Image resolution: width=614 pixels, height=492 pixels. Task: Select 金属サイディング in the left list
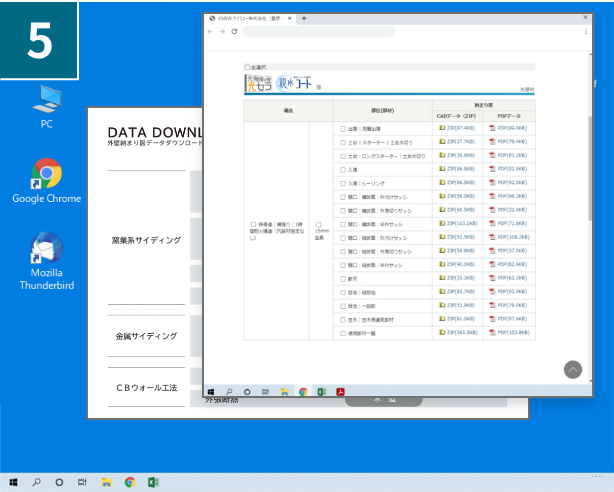[146, 337]
